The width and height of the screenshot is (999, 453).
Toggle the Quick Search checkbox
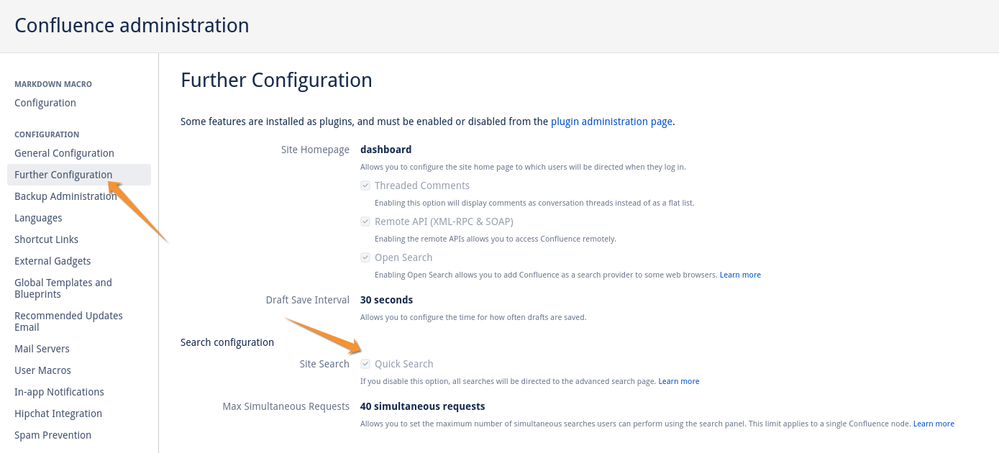(x=365, y=364)
